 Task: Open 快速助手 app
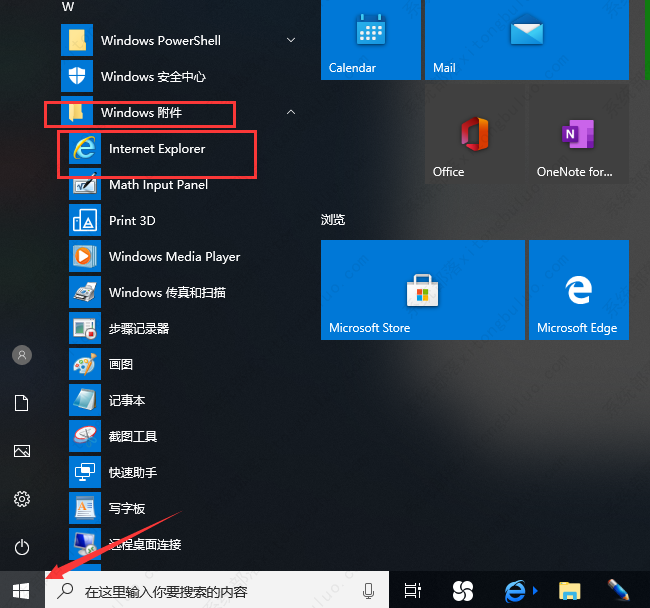pyautogui.click(x=132, y=473)
